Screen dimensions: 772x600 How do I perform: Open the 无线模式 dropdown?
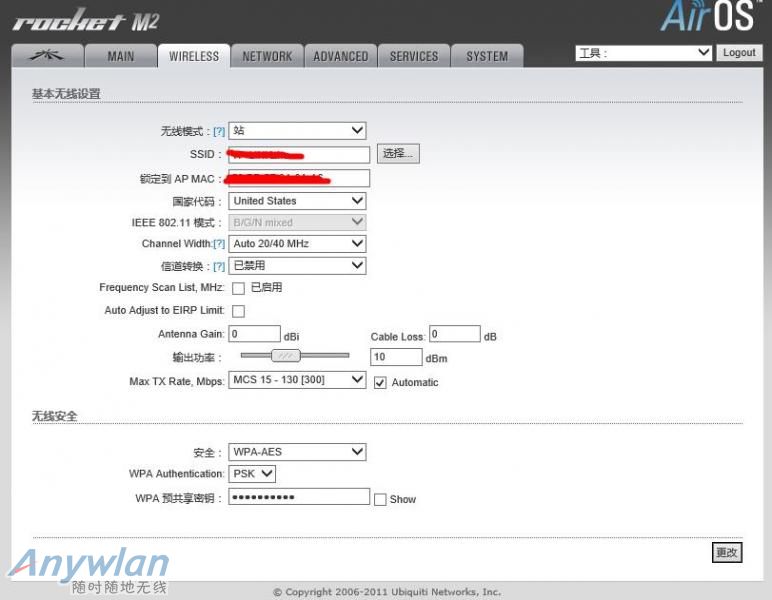point(297,130)
